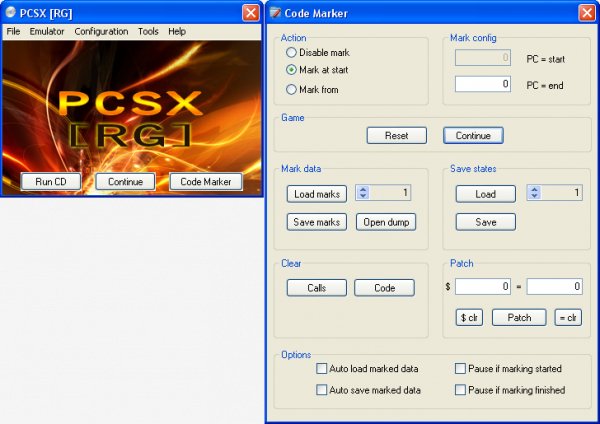This screenshot has width=600, height=424.
Task: Open the Help menu
Action: tap(177, 31)
